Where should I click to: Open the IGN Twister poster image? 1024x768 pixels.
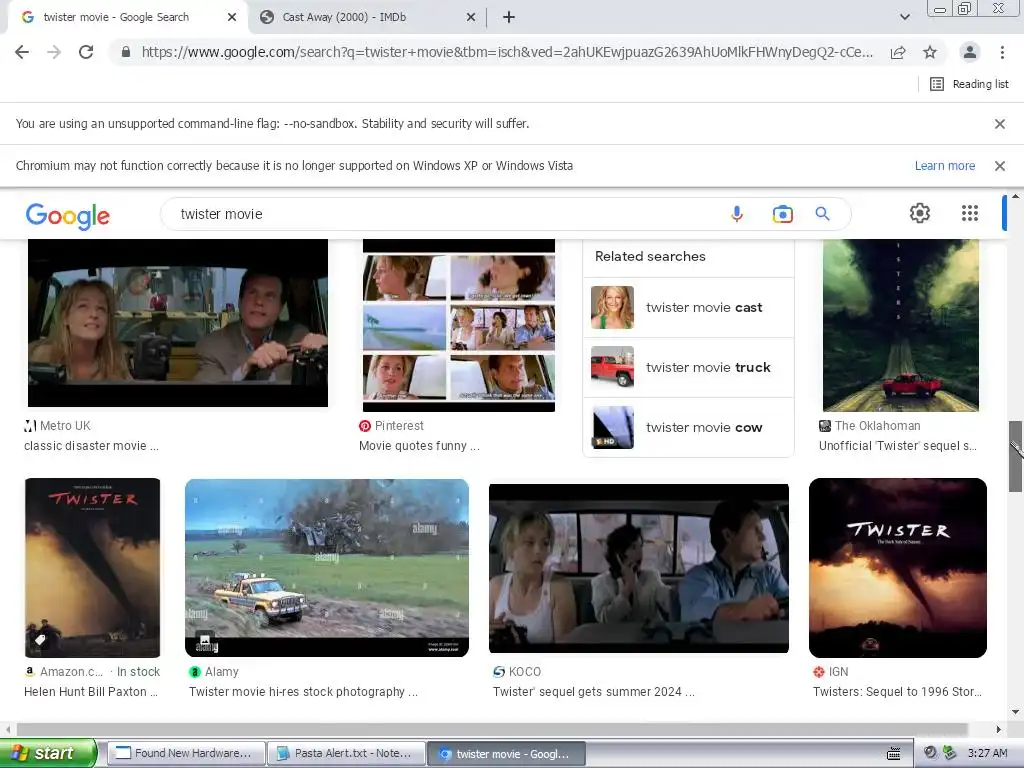(897, 568)
